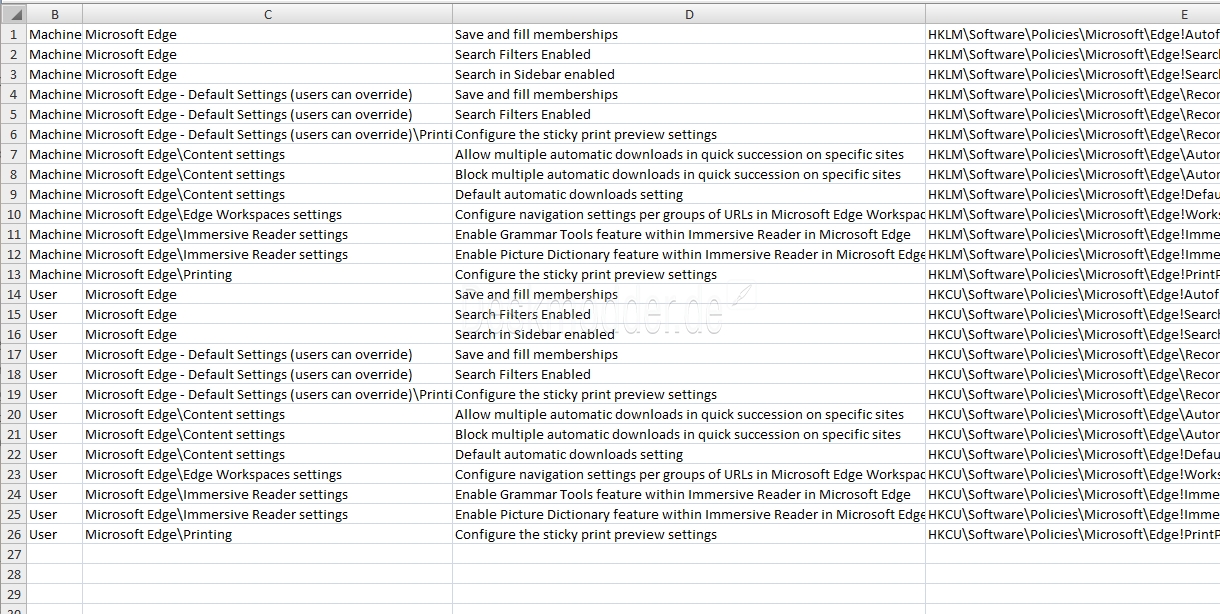
Task: Click row 22 "Default automatic downloads setting" cell
Action: [689, 454]
